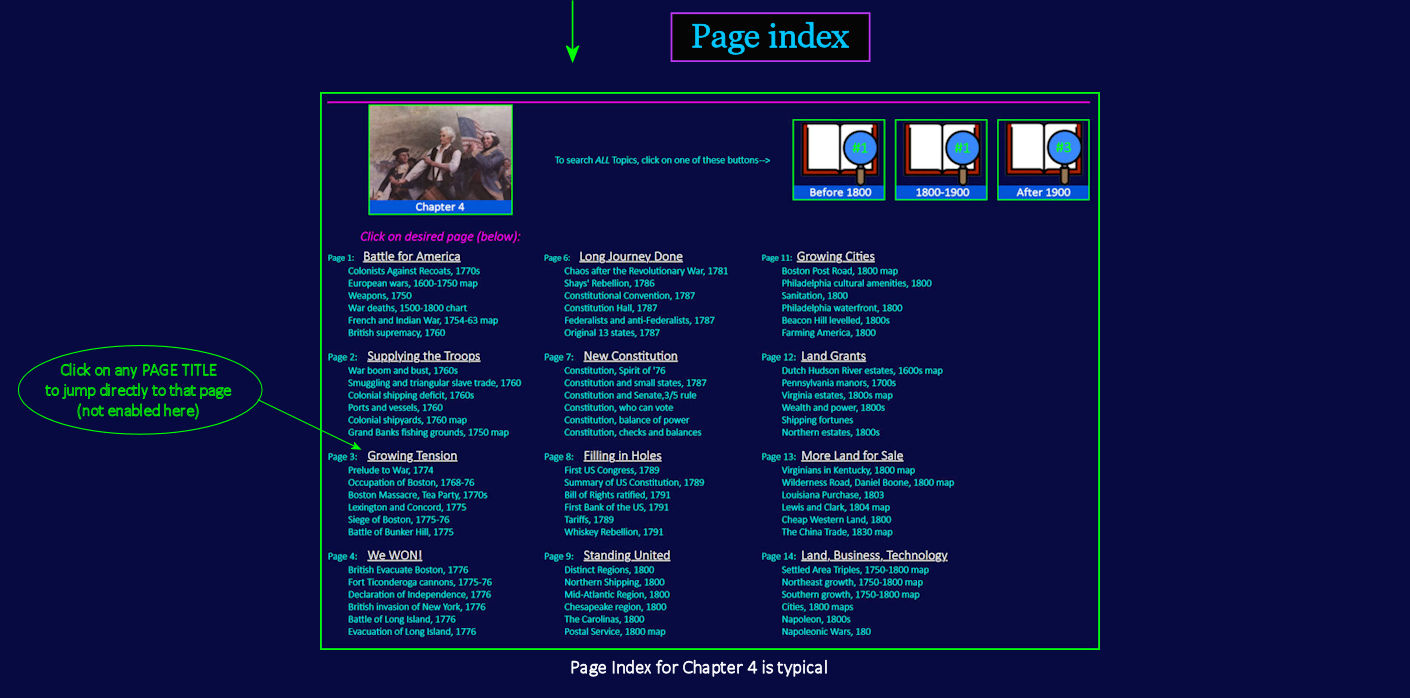Select 'War deaths, 1500-1800 chart' entry
This screenshot has height=698, width=1410.
click(x=408, y=308)
